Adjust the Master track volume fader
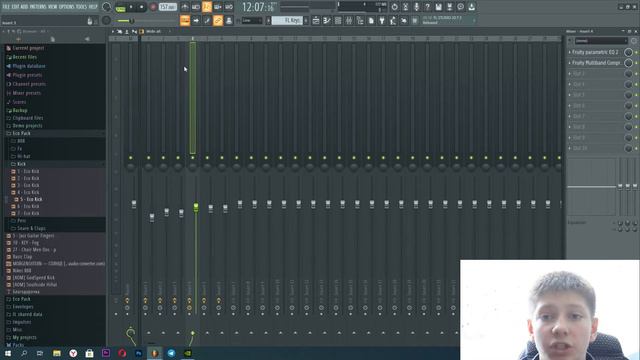Screen dimensions: 640x360 [134, 204]
